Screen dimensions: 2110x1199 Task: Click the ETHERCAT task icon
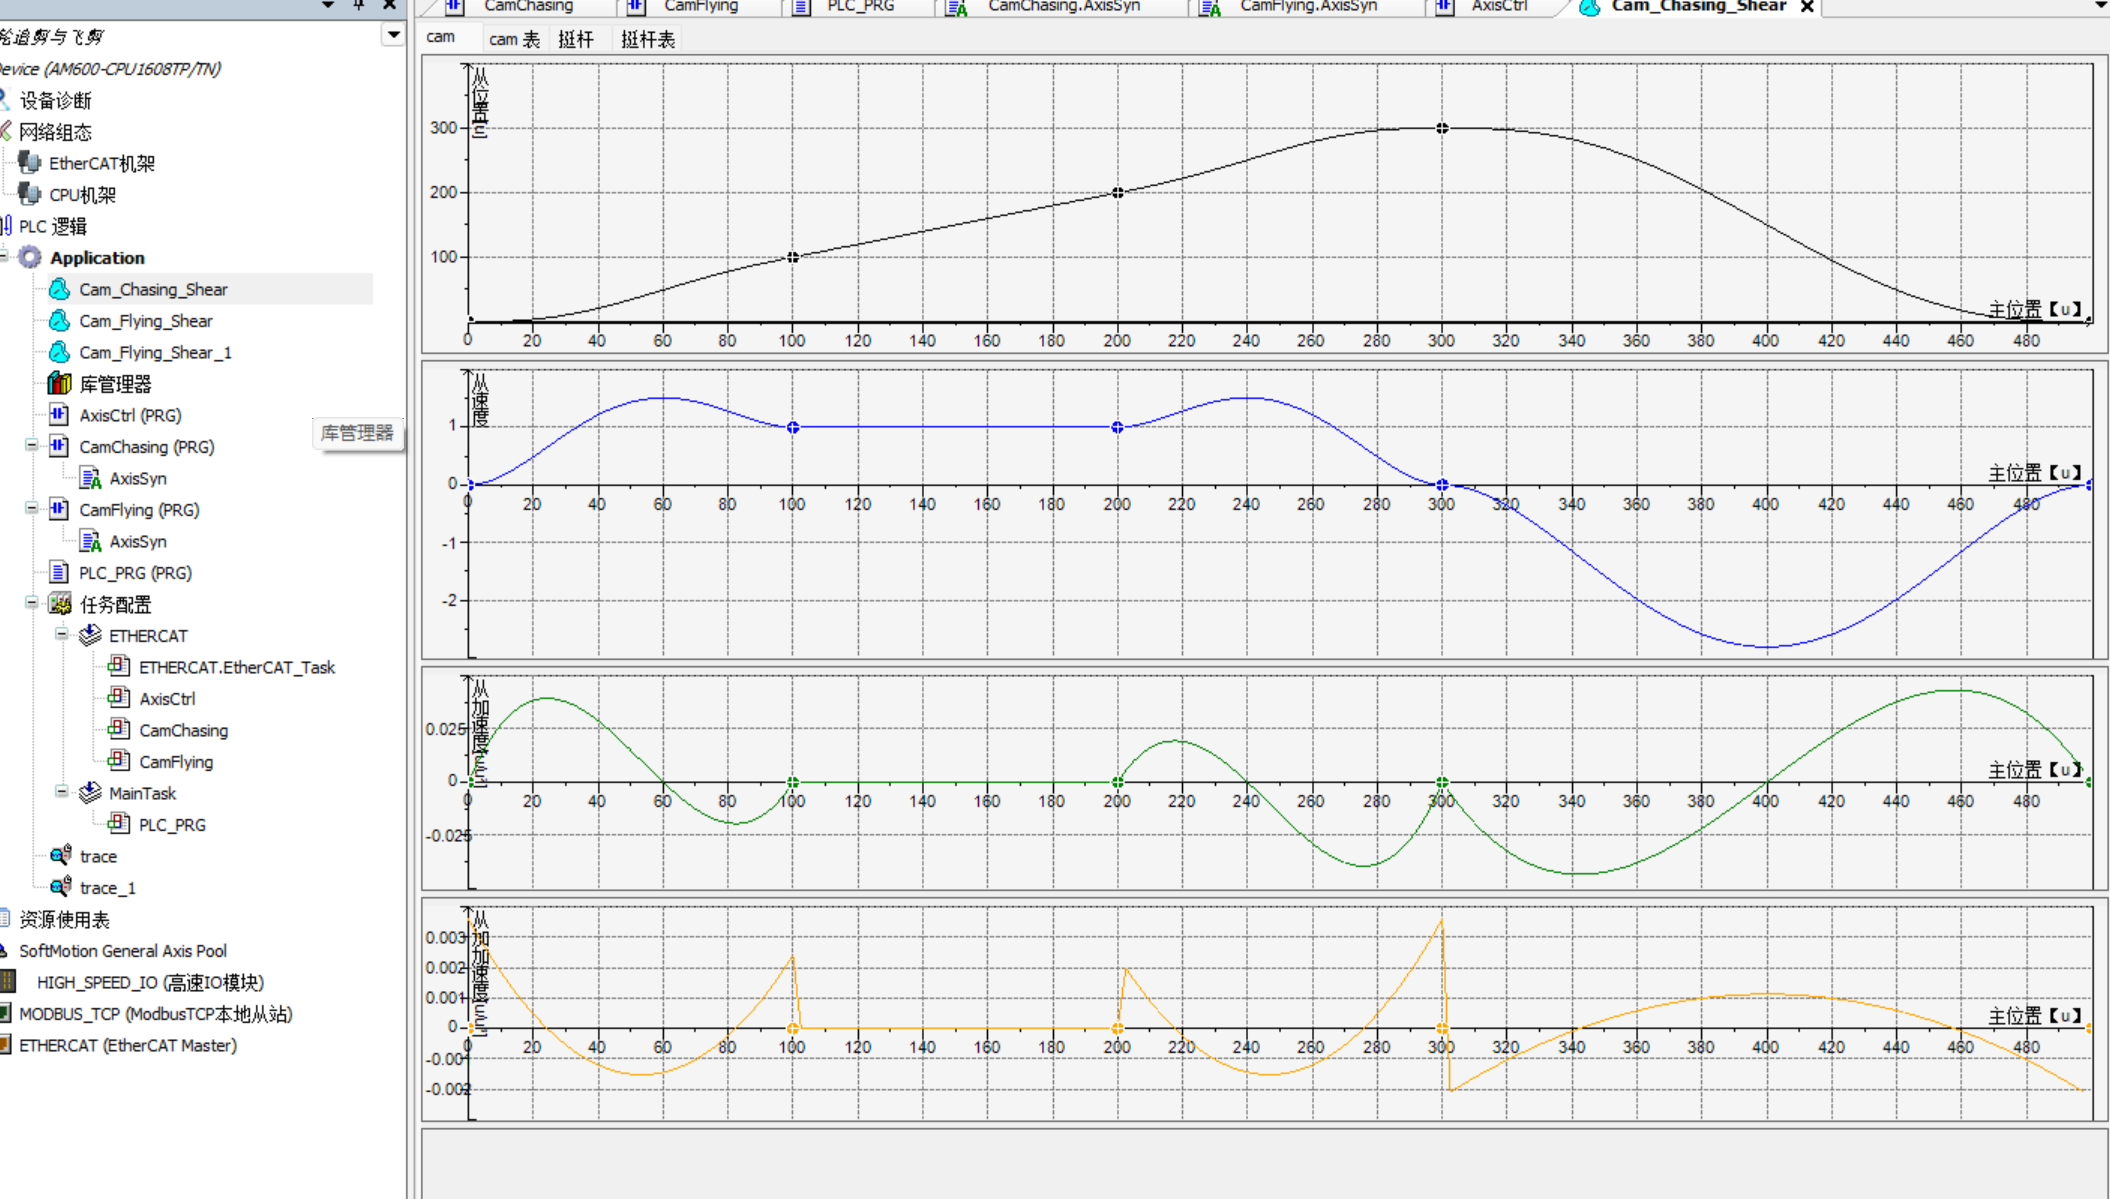tap(90, 636)
